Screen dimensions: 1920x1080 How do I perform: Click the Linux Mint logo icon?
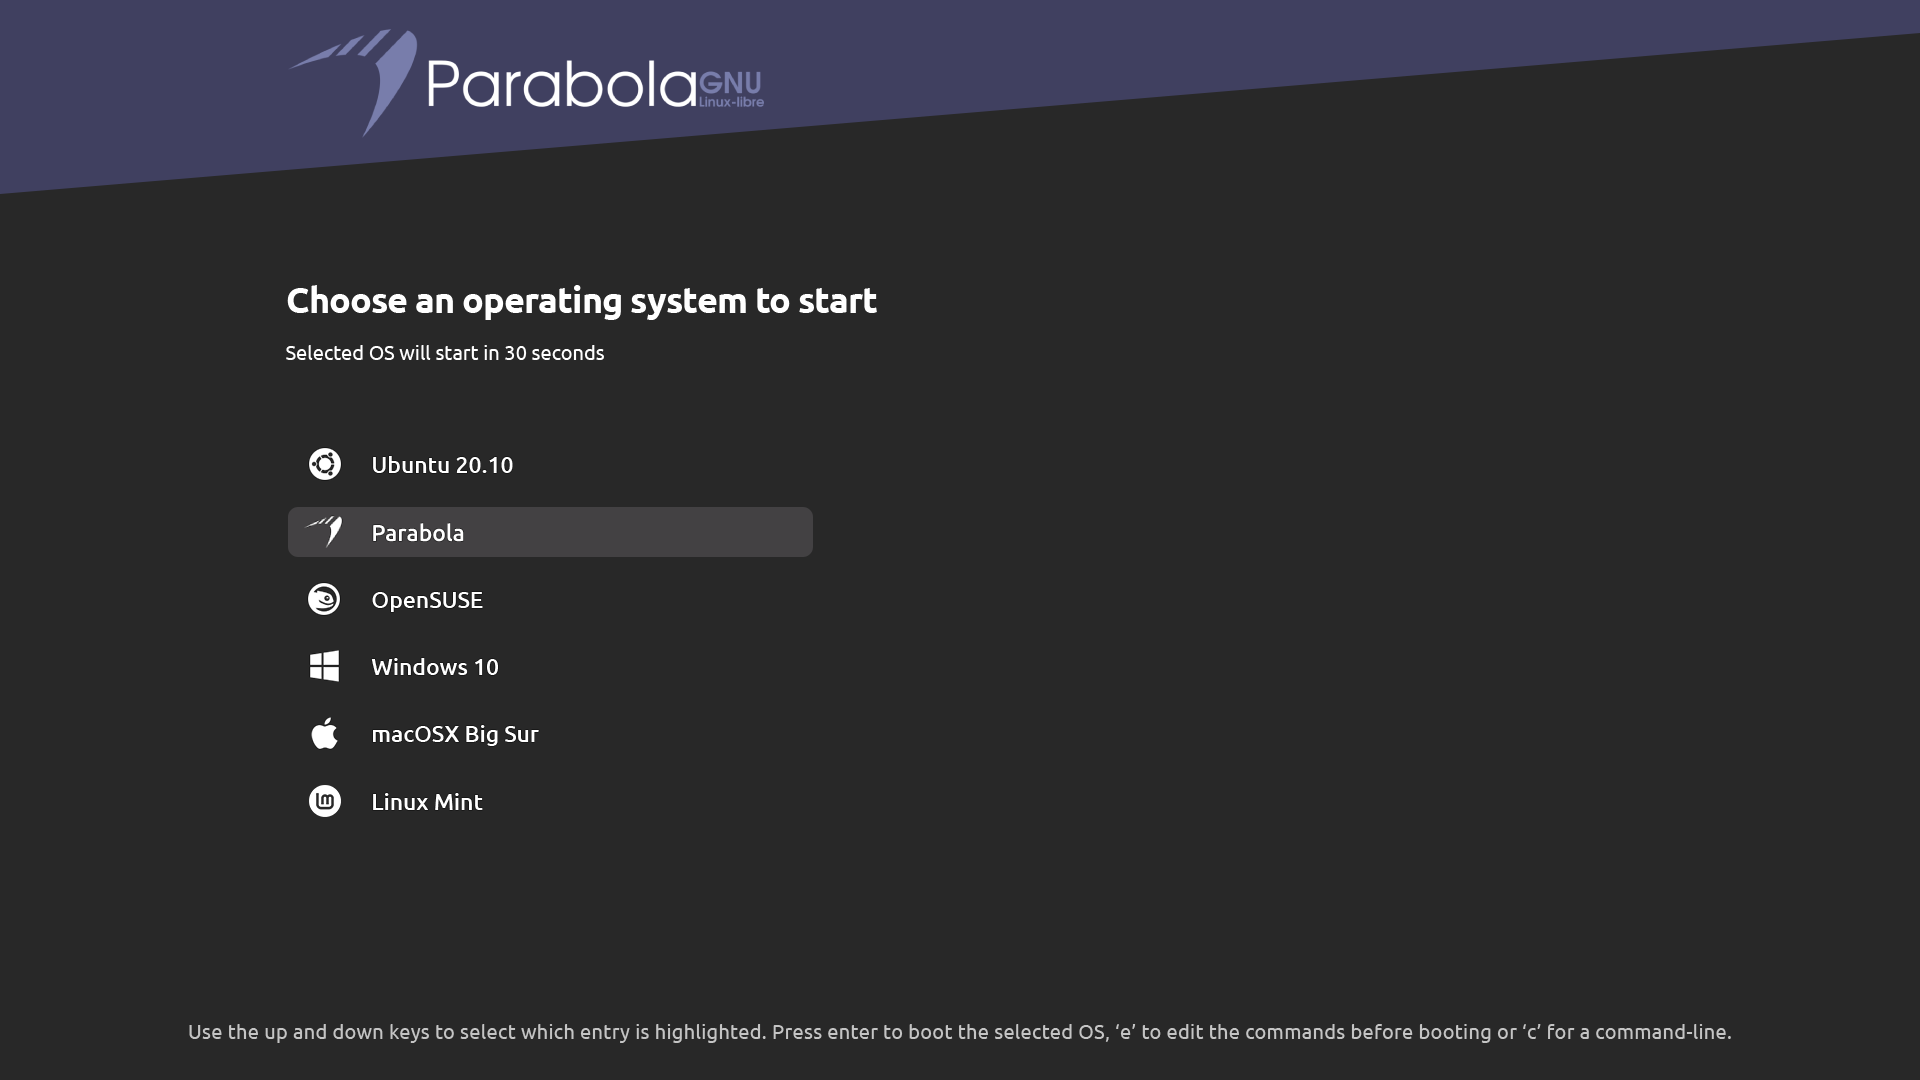coord(324,801)
